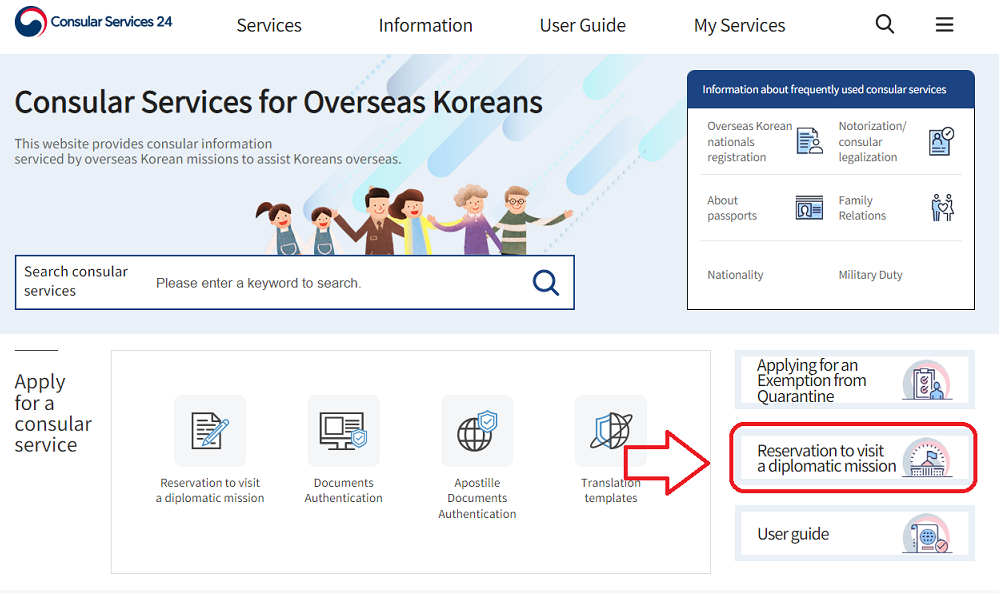Click the Consular Services 24 logo
This screenshot has height=594, width=999.
pos(94,22)
